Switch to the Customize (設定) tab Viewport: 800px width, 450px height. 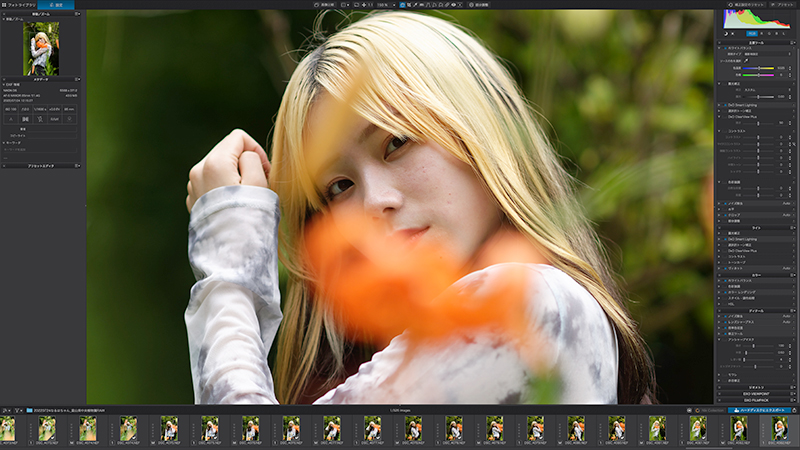tap(56, 5)
